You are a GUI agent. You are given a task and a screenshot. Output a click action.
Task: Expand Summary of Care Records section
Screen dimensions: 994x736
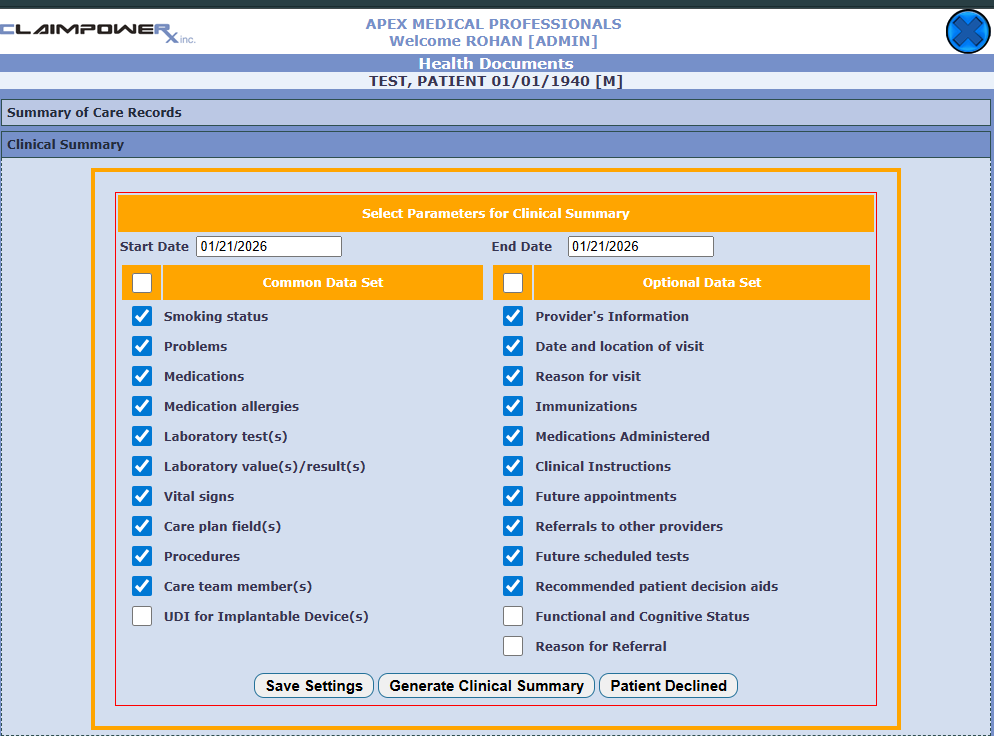coord(496,113)
